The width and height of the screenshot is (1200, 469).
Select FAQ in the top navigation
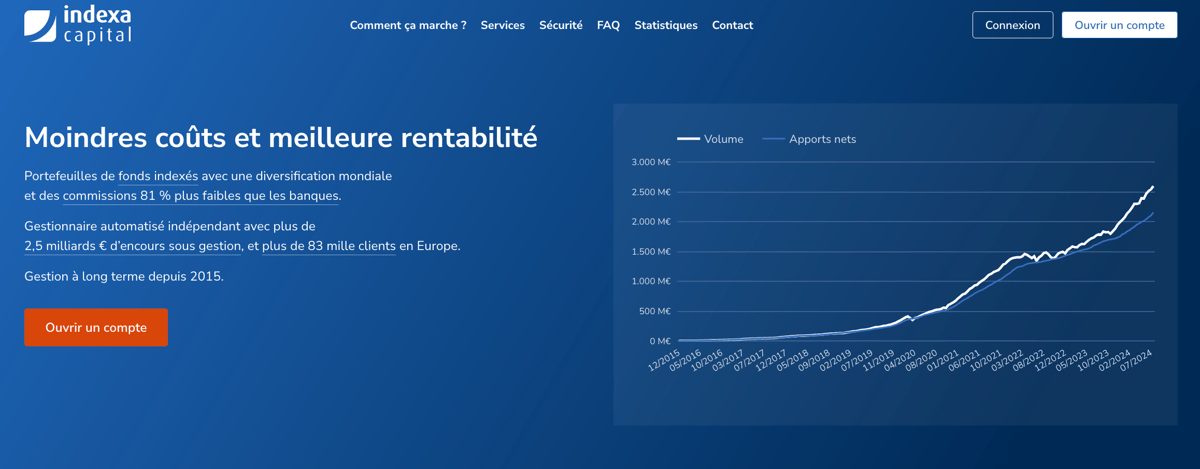point(608,25)
